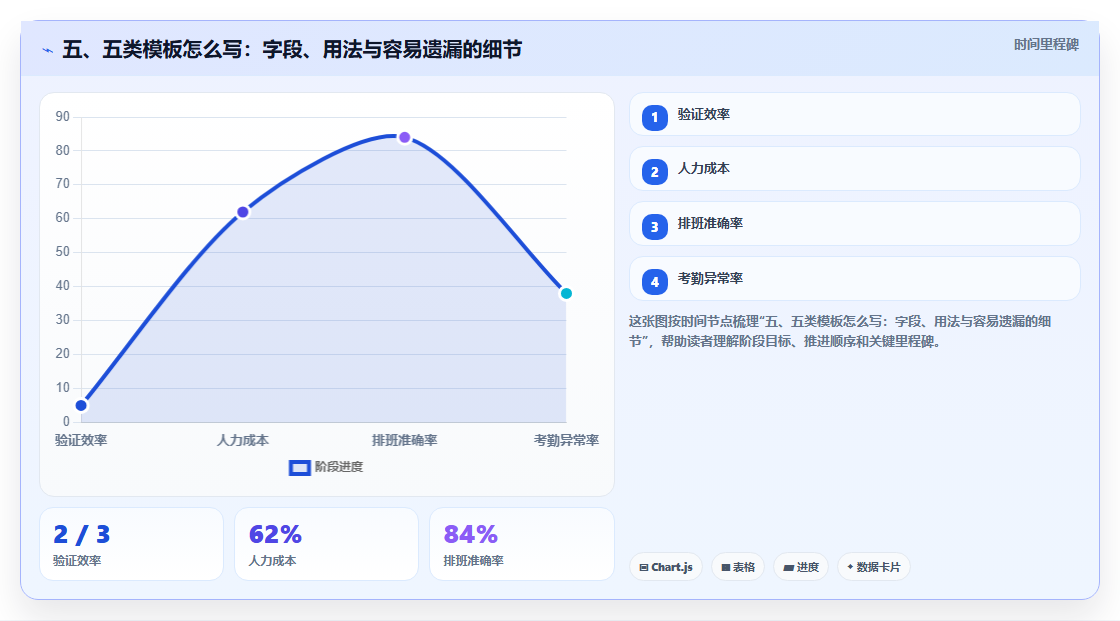Click the 62% stat card value
This screenshot has height=621, width=1120.
[275, 535]
